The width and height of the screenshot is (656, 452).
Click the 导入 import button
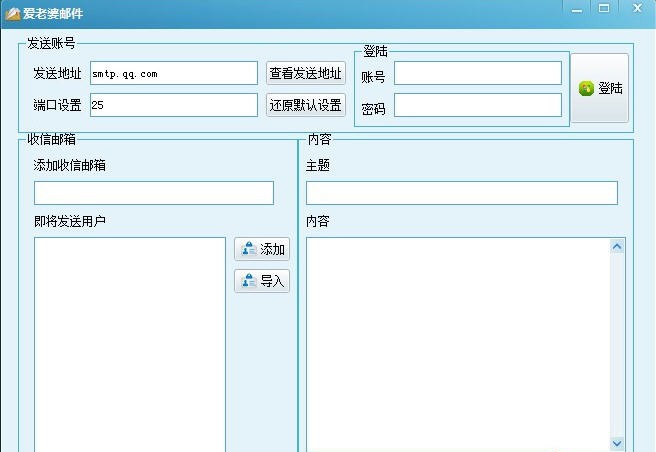point(262,280)
